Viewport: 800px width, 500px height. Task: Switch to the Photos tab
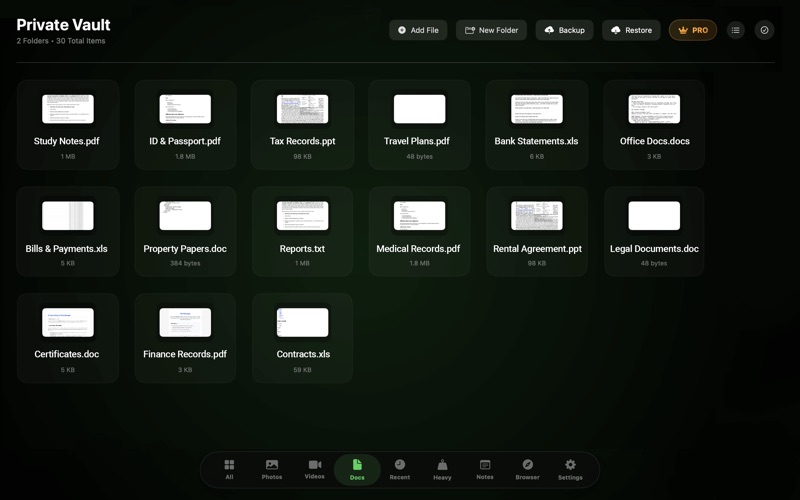tap(272, 469)
